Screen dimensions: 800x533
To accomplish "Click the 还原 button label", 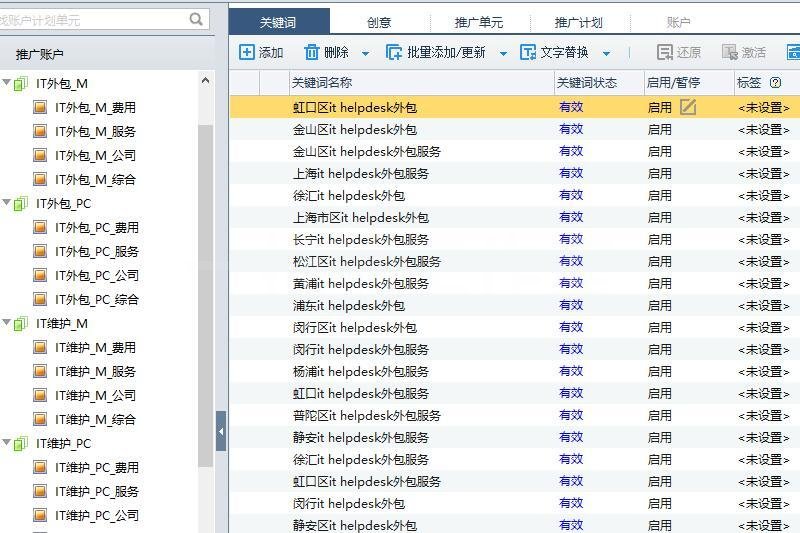I will (x=689, y=53).
